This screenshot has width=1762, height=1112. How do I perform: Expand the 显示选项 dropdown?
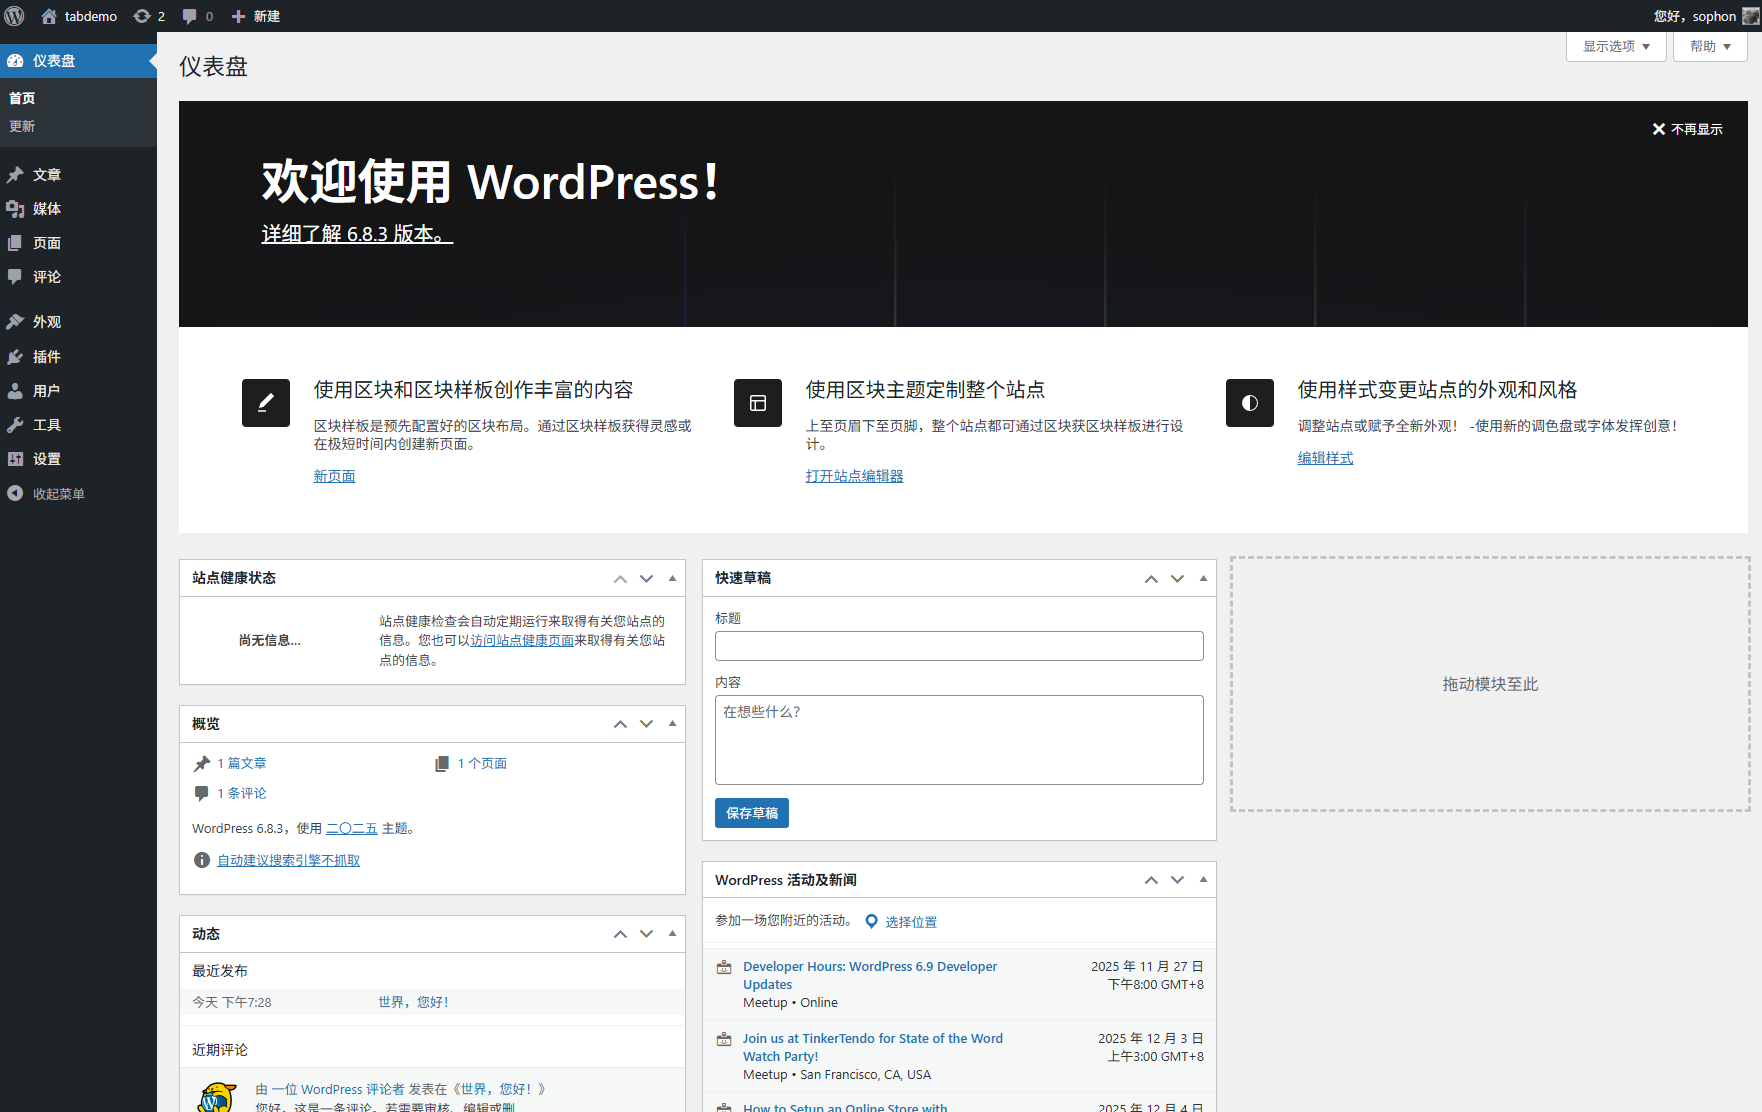pos(1616,47)
